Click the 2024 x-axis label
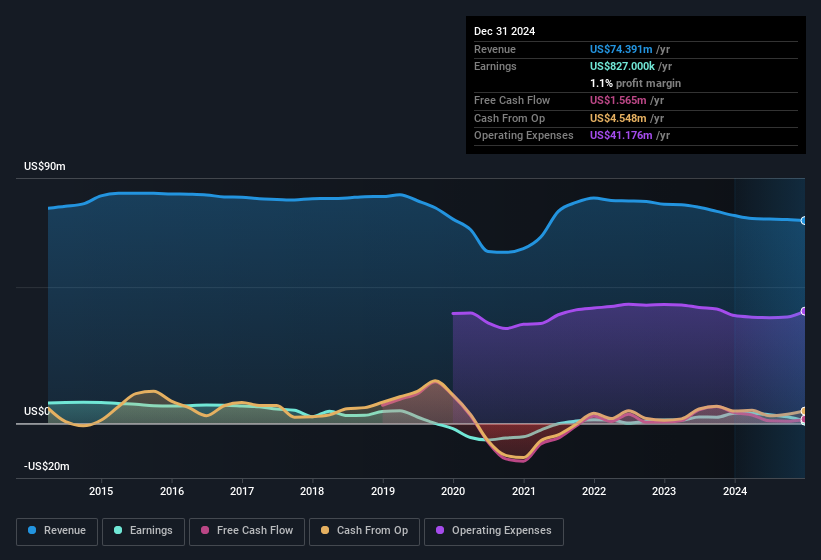 click(735, 491)
